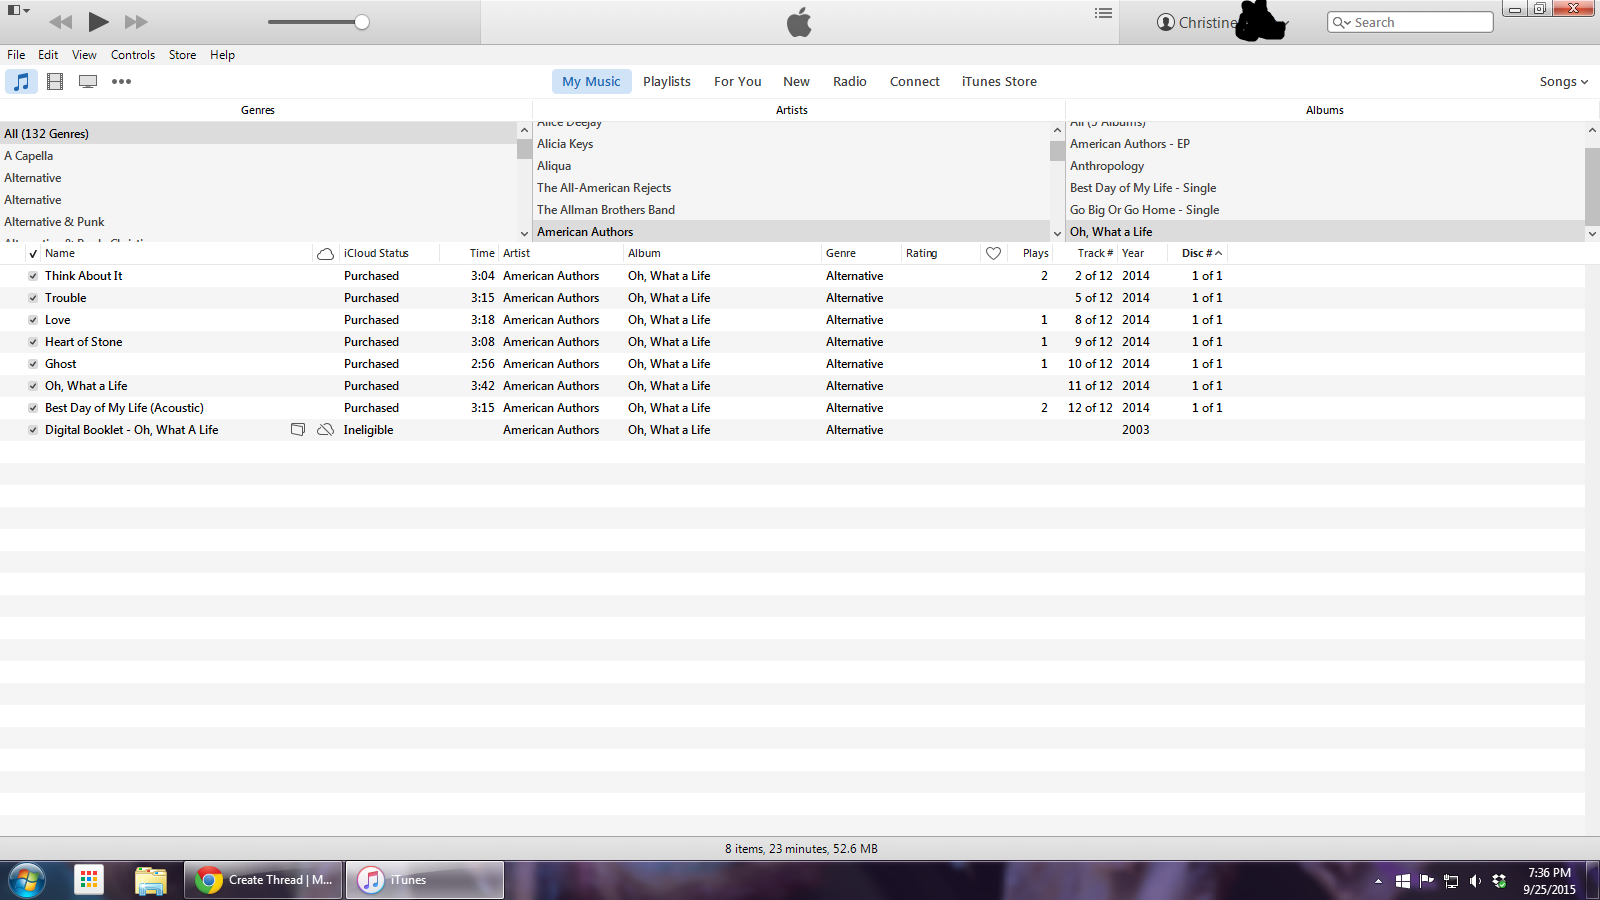Viewport: 1600px width, 900px height.
Task: Switch to the Music library icon
Action: pyautogui.click(x=21, y=81)
